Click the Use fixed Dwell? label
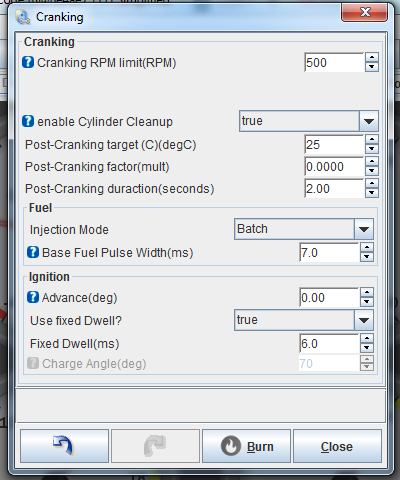Image resolution: width=400 pixels, height=480 pixels. pos(76,320)
